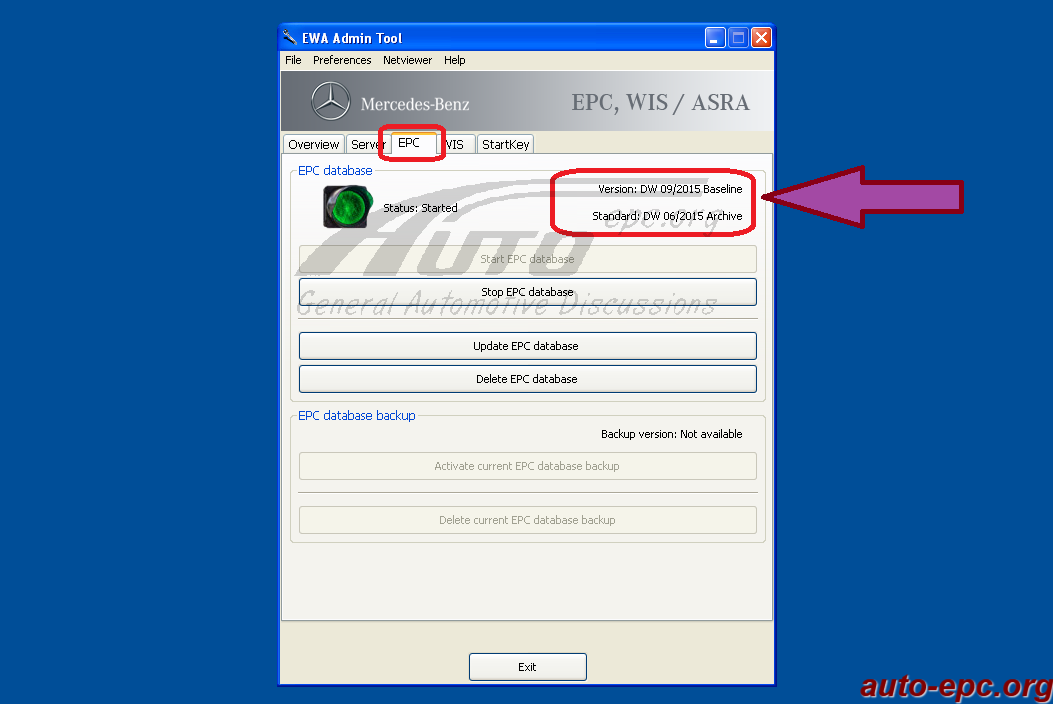The width and height of the screenshot is (1053, 704).
Task: Click the Mercedes-Benz wordmark text
Action: click(x=415, y=104)
